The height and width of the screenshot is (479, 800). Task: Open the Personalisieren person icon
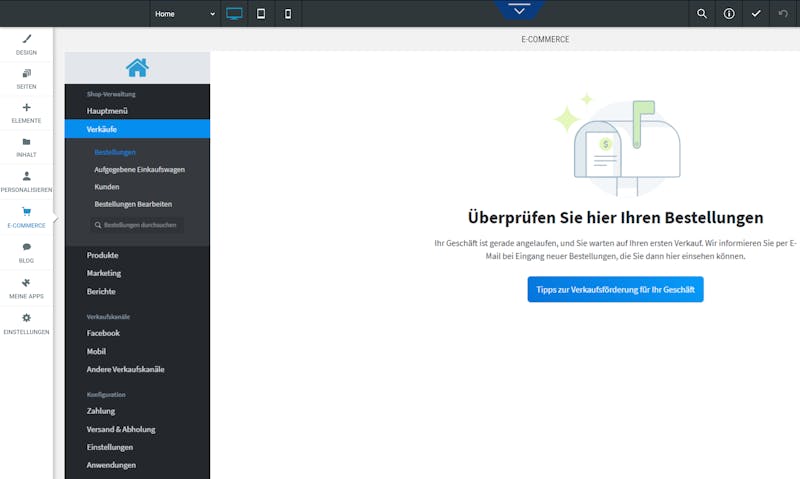pos(27,176)
